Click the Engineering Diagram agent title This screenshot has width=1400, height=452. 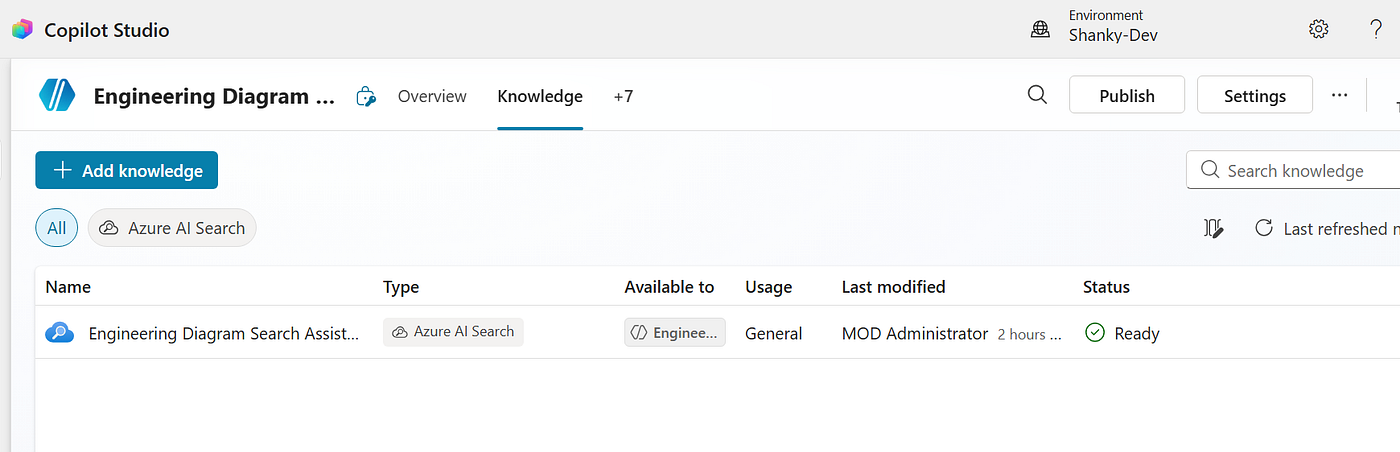pyautogui.click(x=214, y=97)
